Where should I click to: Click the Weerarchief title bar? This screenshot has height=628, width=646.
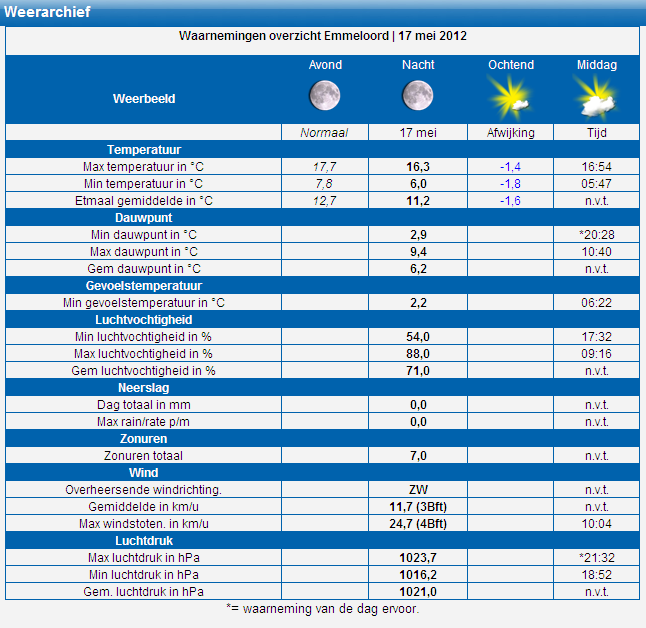48,12
